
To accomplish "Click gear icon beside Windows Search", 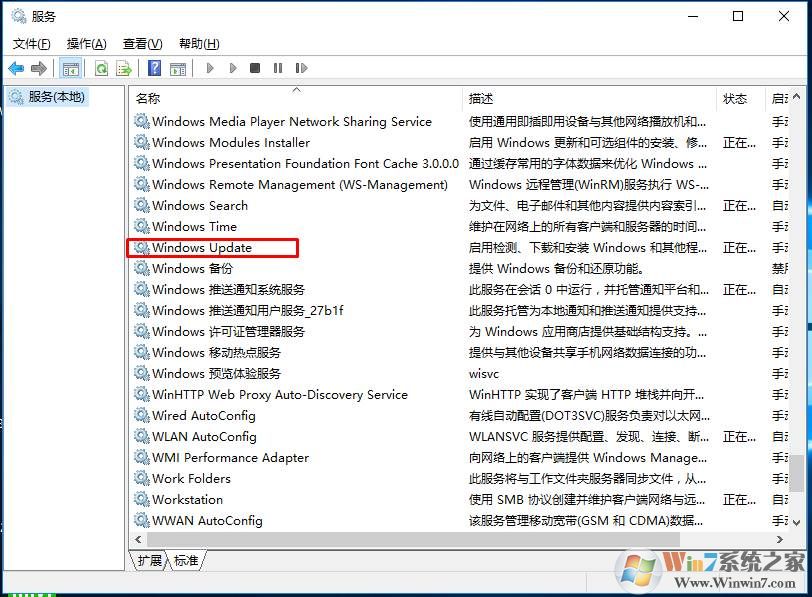I will (141, 205).
